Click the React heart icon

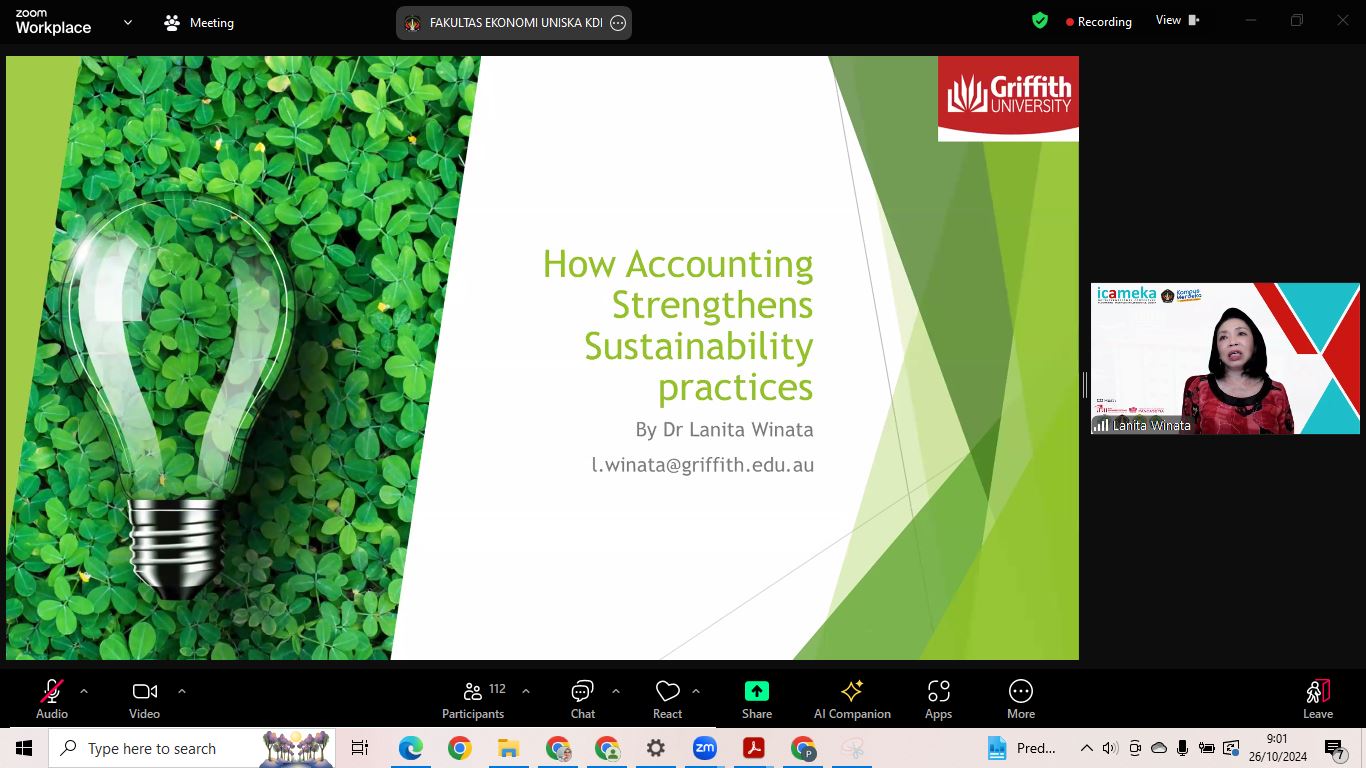click(x=667, y=698)
